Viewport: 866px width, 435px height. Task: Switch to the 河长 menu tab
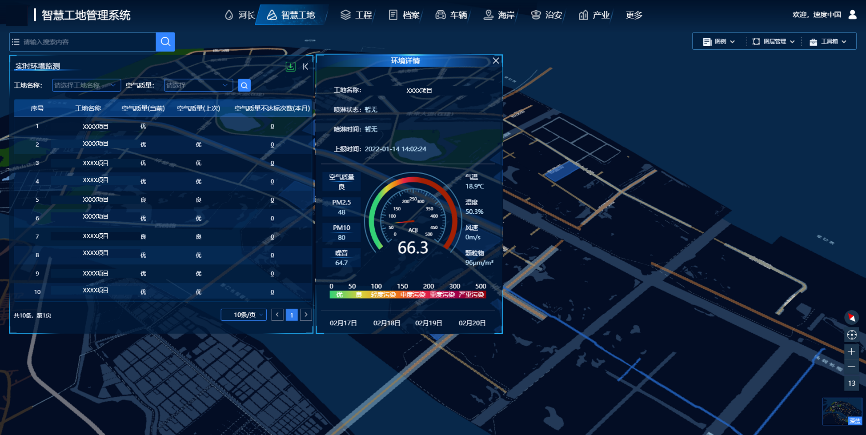coord(237,15)
